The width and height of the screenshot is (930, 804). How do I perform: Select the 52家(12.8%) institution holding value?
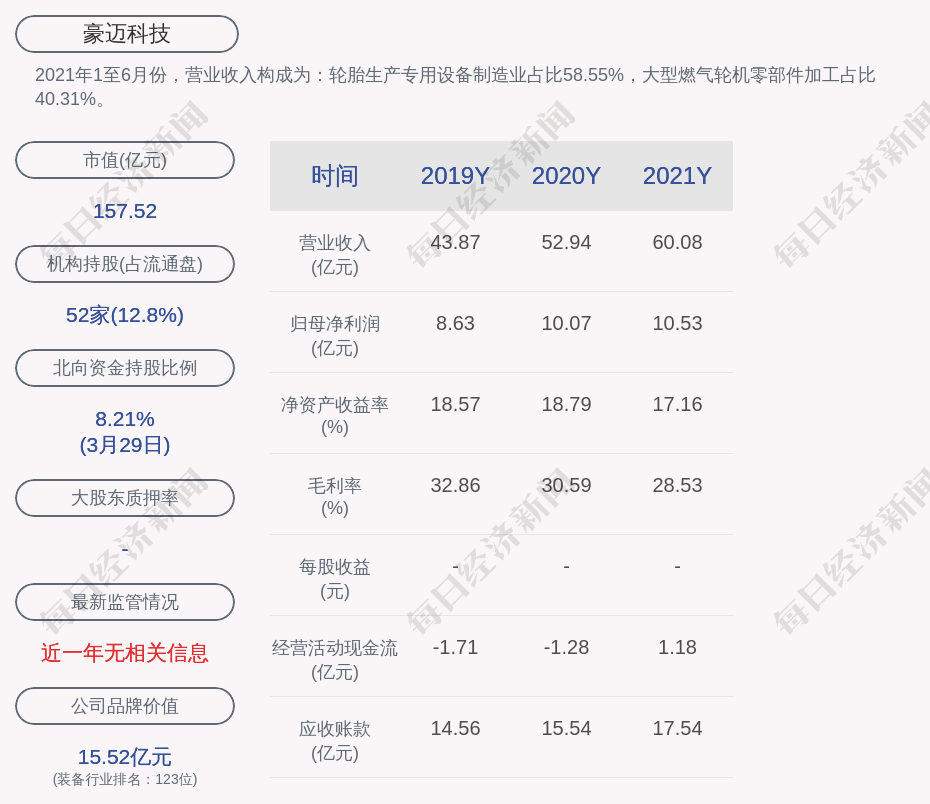pyautogui.click(x=125, y=315)
